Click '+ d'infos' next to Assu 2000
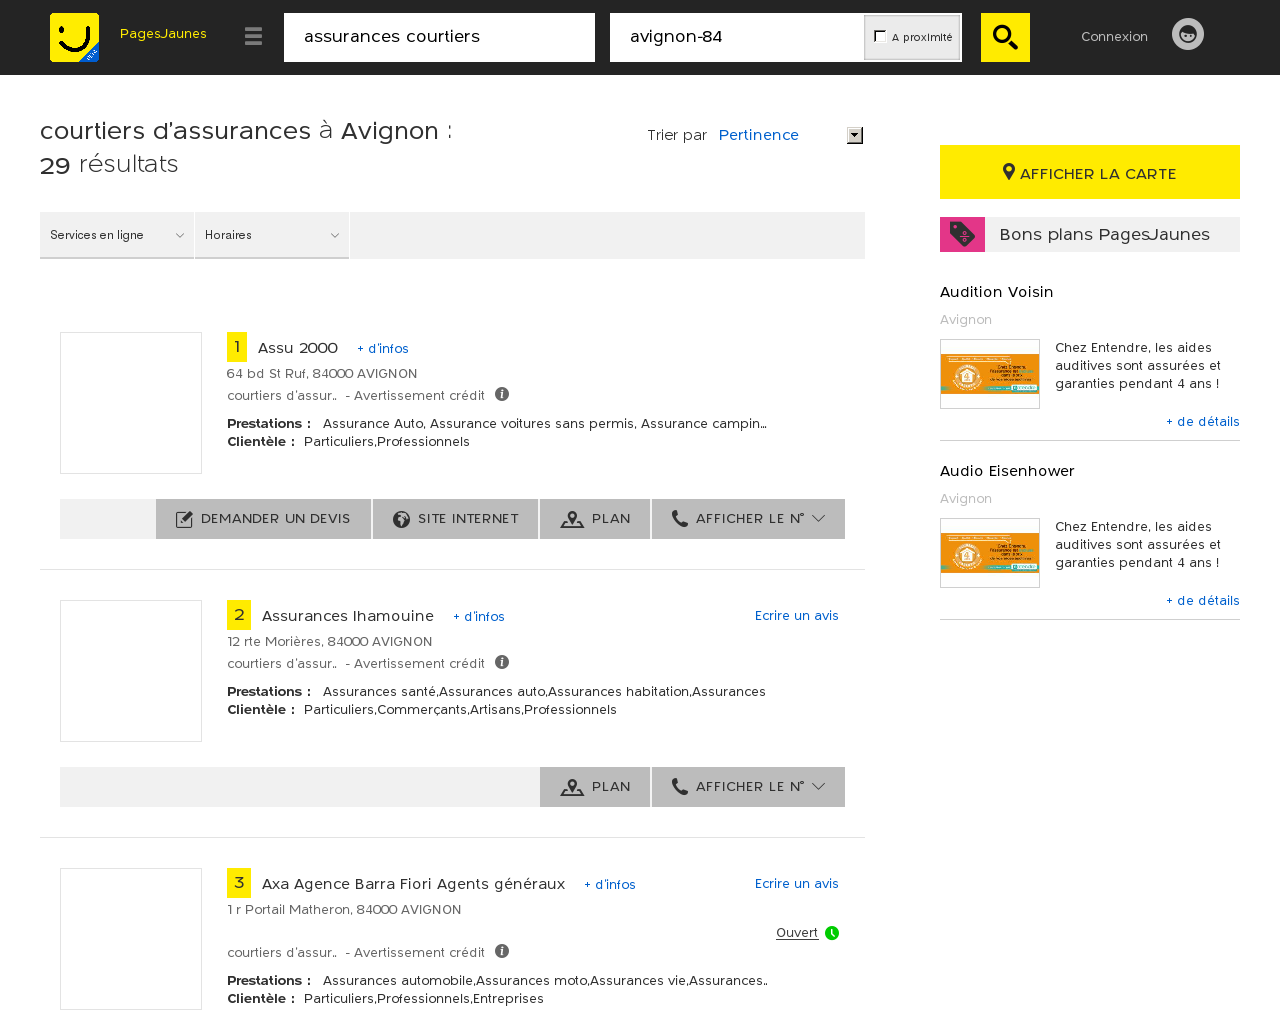 pyautogui.click(x=383, y=349)
